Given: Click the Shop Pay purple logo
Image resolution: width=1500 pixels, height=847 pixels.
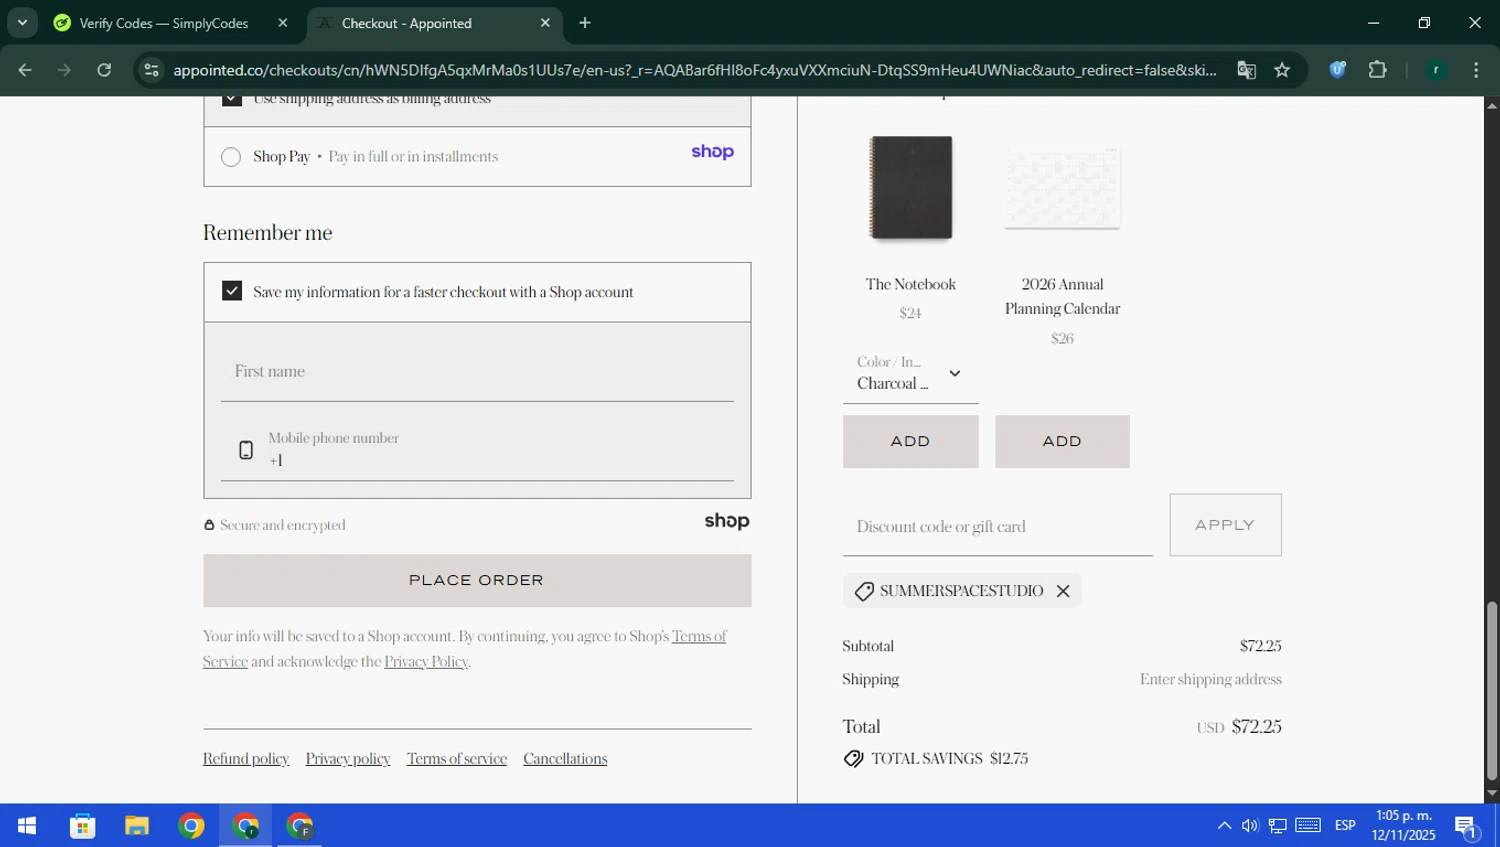Looking at the screenshot, I should [x=712, y=152].
